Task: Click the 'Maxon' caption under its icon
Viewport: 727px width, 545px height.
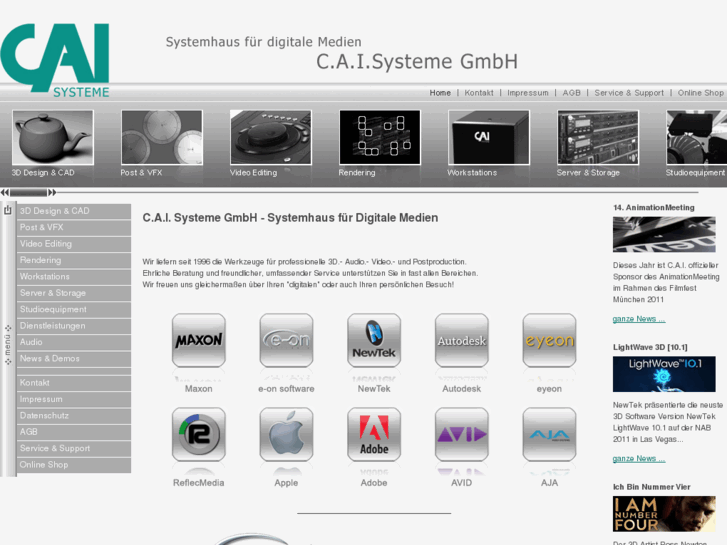Action: click(198, 389)
